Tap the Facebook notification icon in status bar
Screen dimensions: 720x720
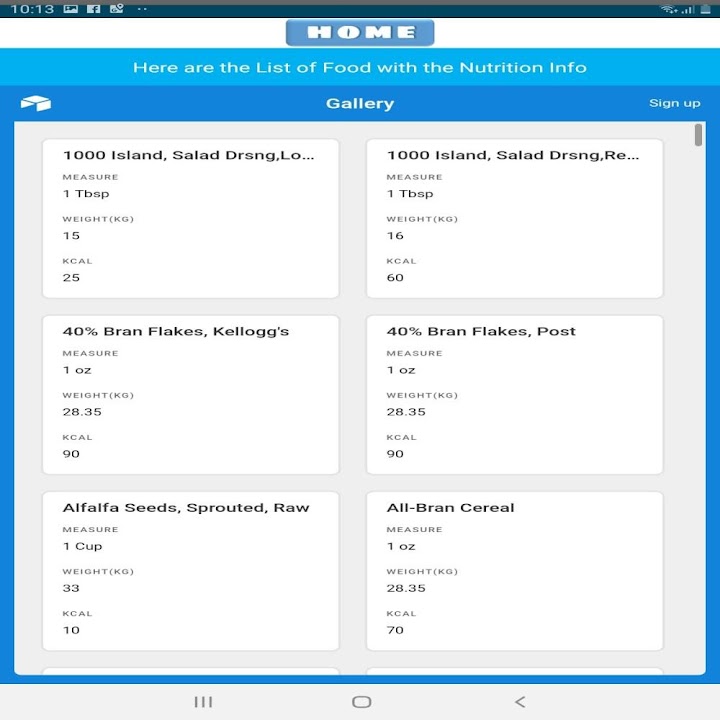coord(94,9)
